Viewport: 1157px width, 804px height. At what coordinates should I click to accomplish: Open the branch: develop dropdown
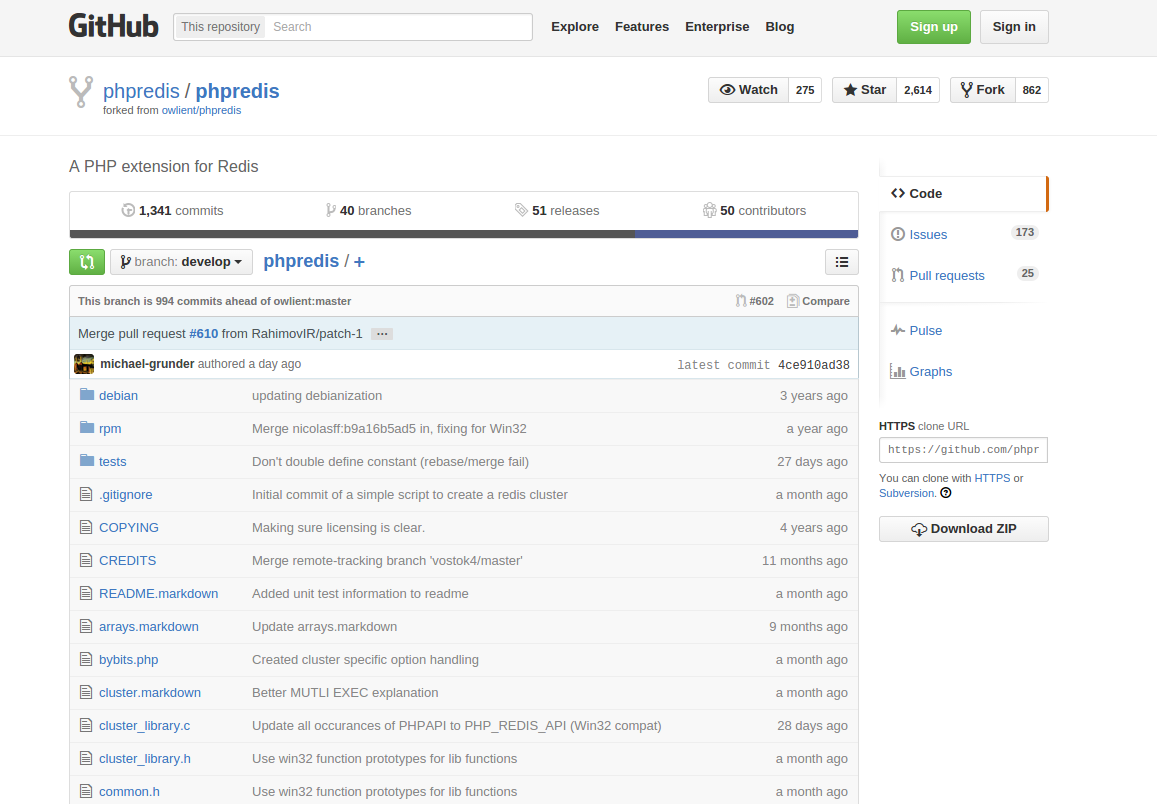pos(182,262)
